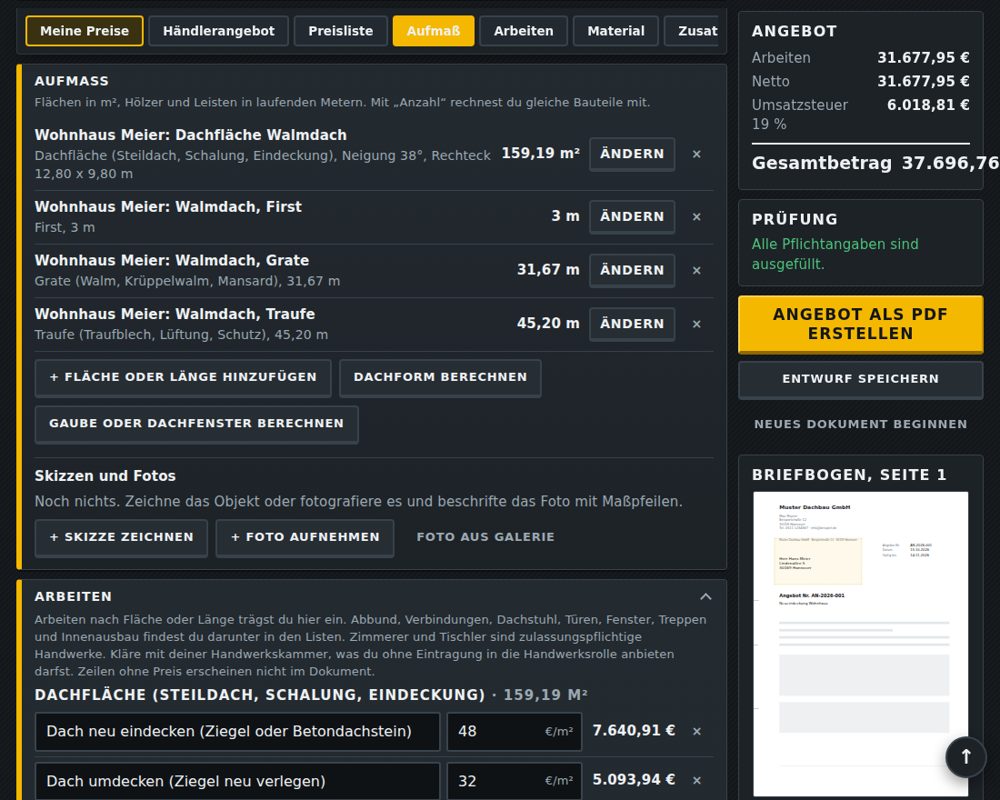Open the Meine Preise tab

coord(84,31)
